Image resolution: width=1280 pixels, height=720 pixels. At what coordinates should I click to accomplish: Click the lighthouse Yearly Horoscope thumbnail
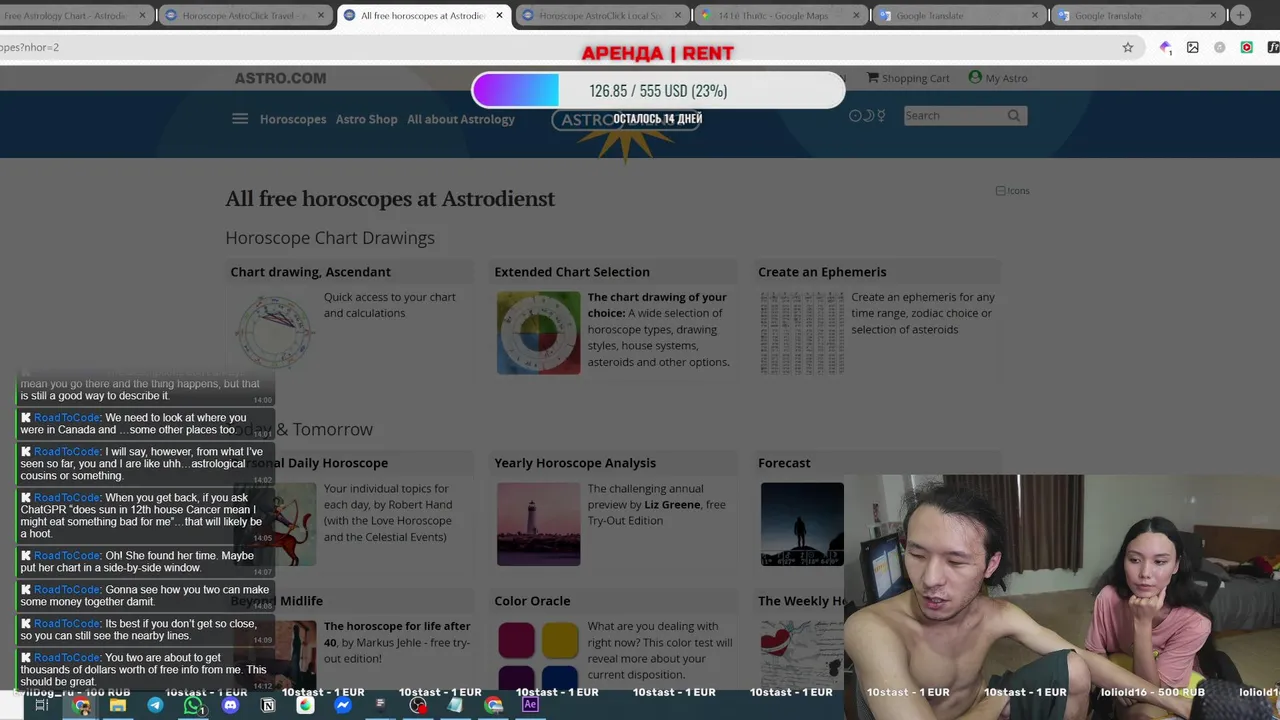click(538, 524)
